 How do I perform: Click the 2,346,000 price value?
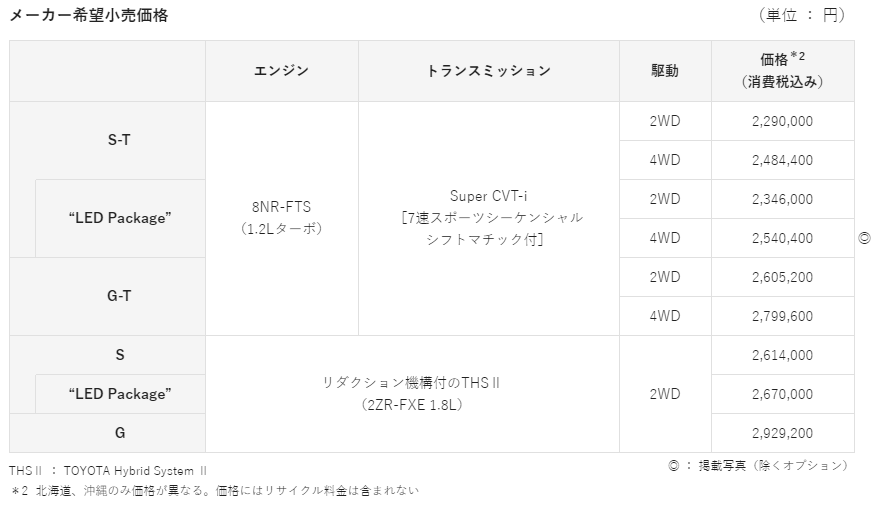(x=782, y=199)
